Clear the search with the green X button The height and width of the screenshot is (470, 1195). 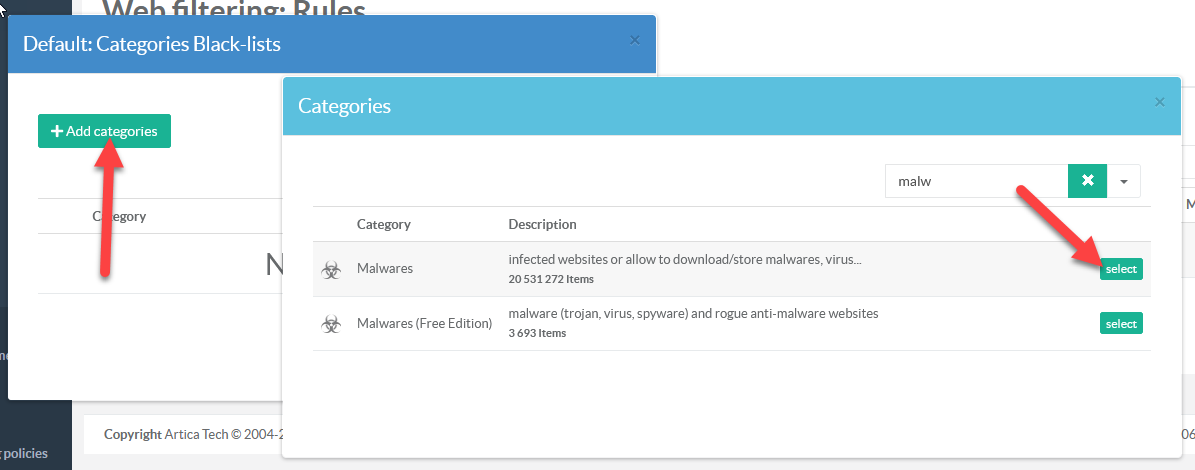coord(1087,181)
